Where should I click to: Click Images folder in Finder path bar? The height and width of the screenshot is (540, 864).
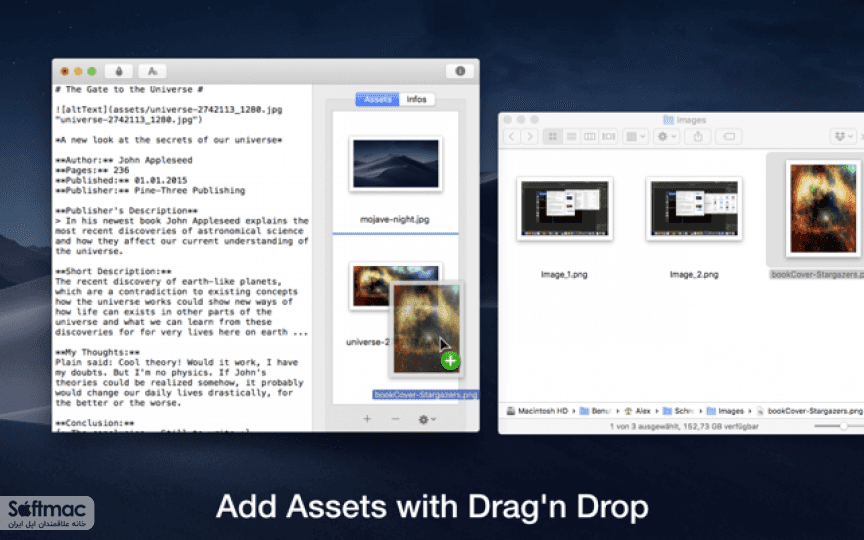click(725, 411)
